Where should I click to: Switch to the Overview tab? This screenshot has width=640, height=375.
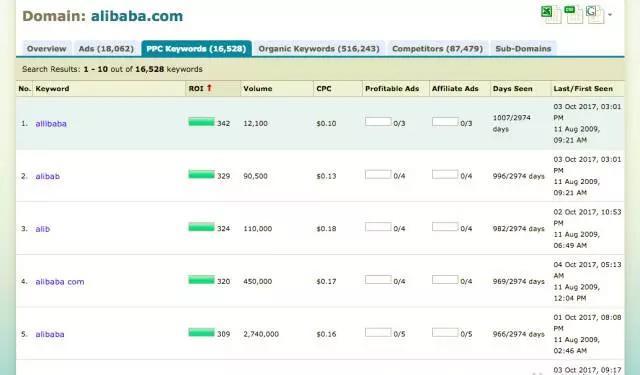tap(47, 49)
